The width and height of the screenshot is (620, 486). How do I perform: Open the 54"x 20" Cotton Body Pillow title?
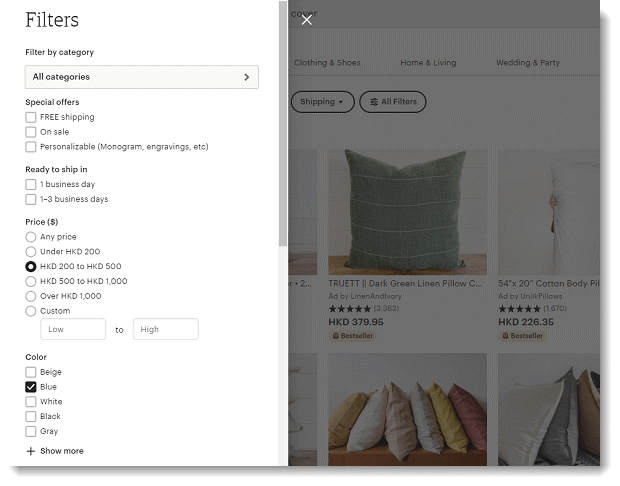click(549, 284)
